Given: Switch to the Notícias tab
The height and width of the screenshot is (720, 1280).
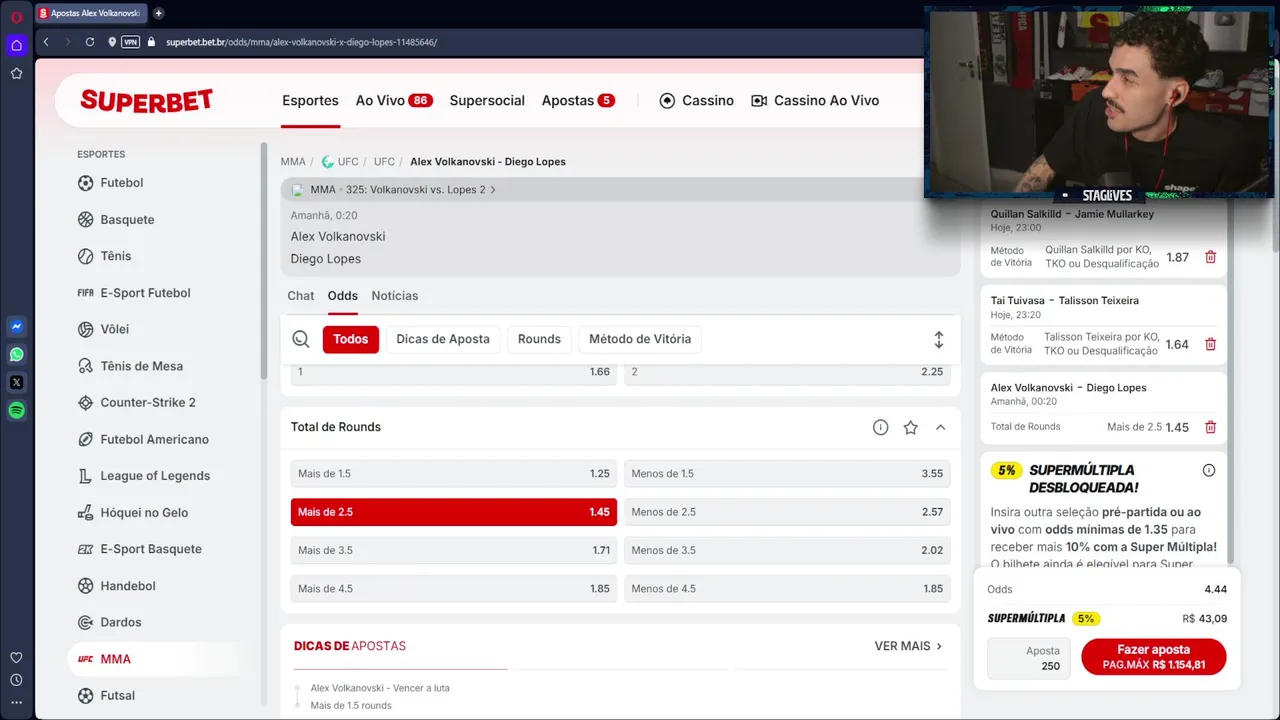Looking at the screenshot, I should 395,296.
